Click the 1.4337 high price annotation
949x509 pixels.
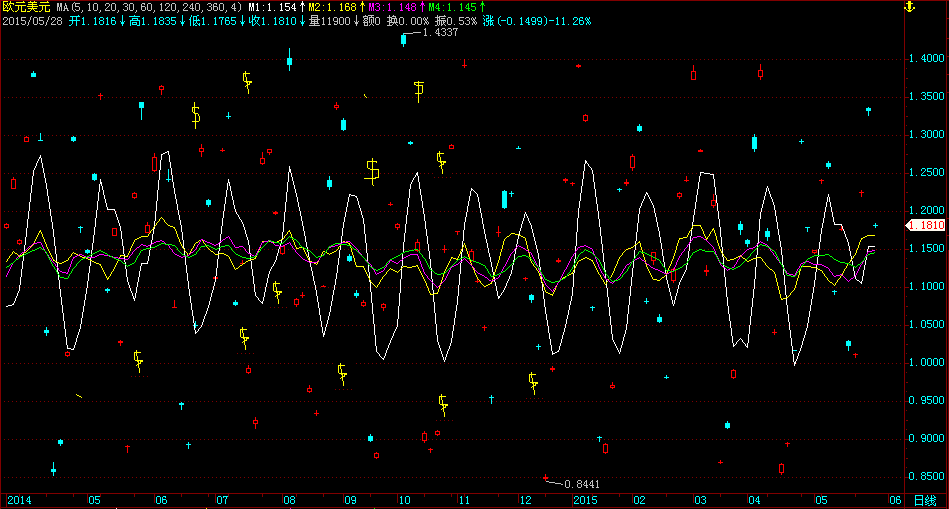[x=440, y=33]
